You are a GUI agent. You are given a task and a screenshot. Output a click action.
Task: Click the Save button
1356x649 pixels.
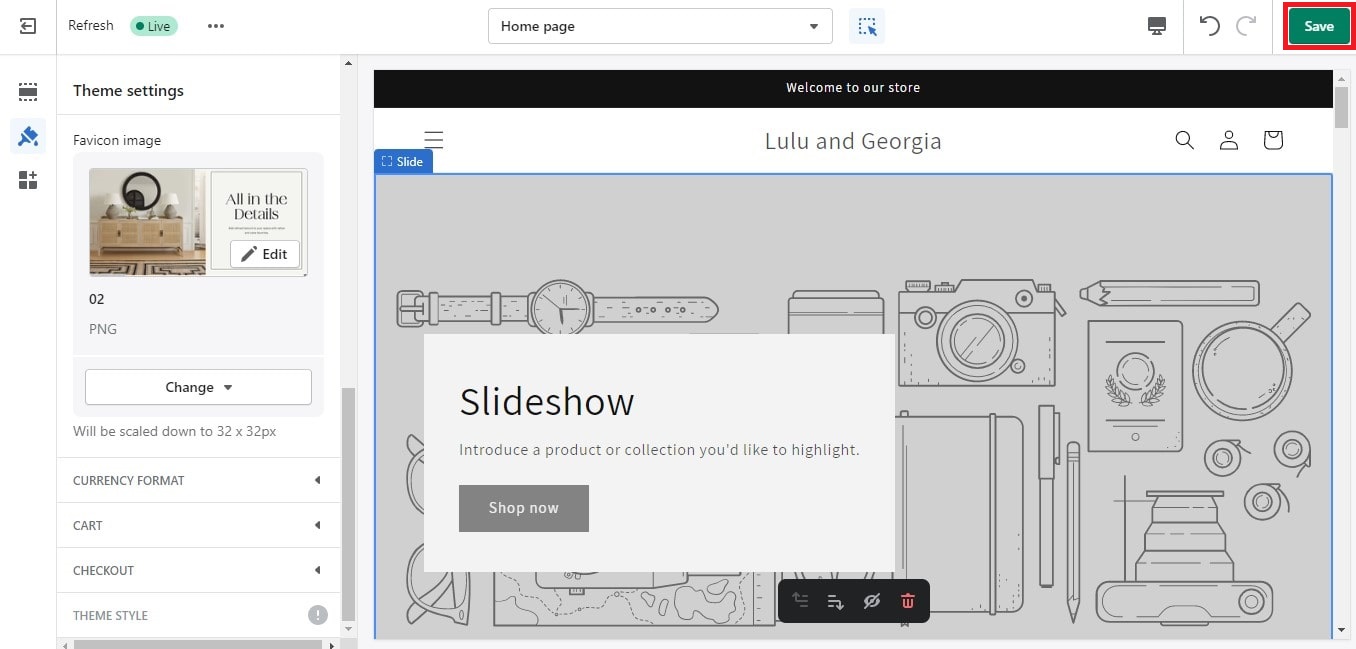click(1318, 27)
